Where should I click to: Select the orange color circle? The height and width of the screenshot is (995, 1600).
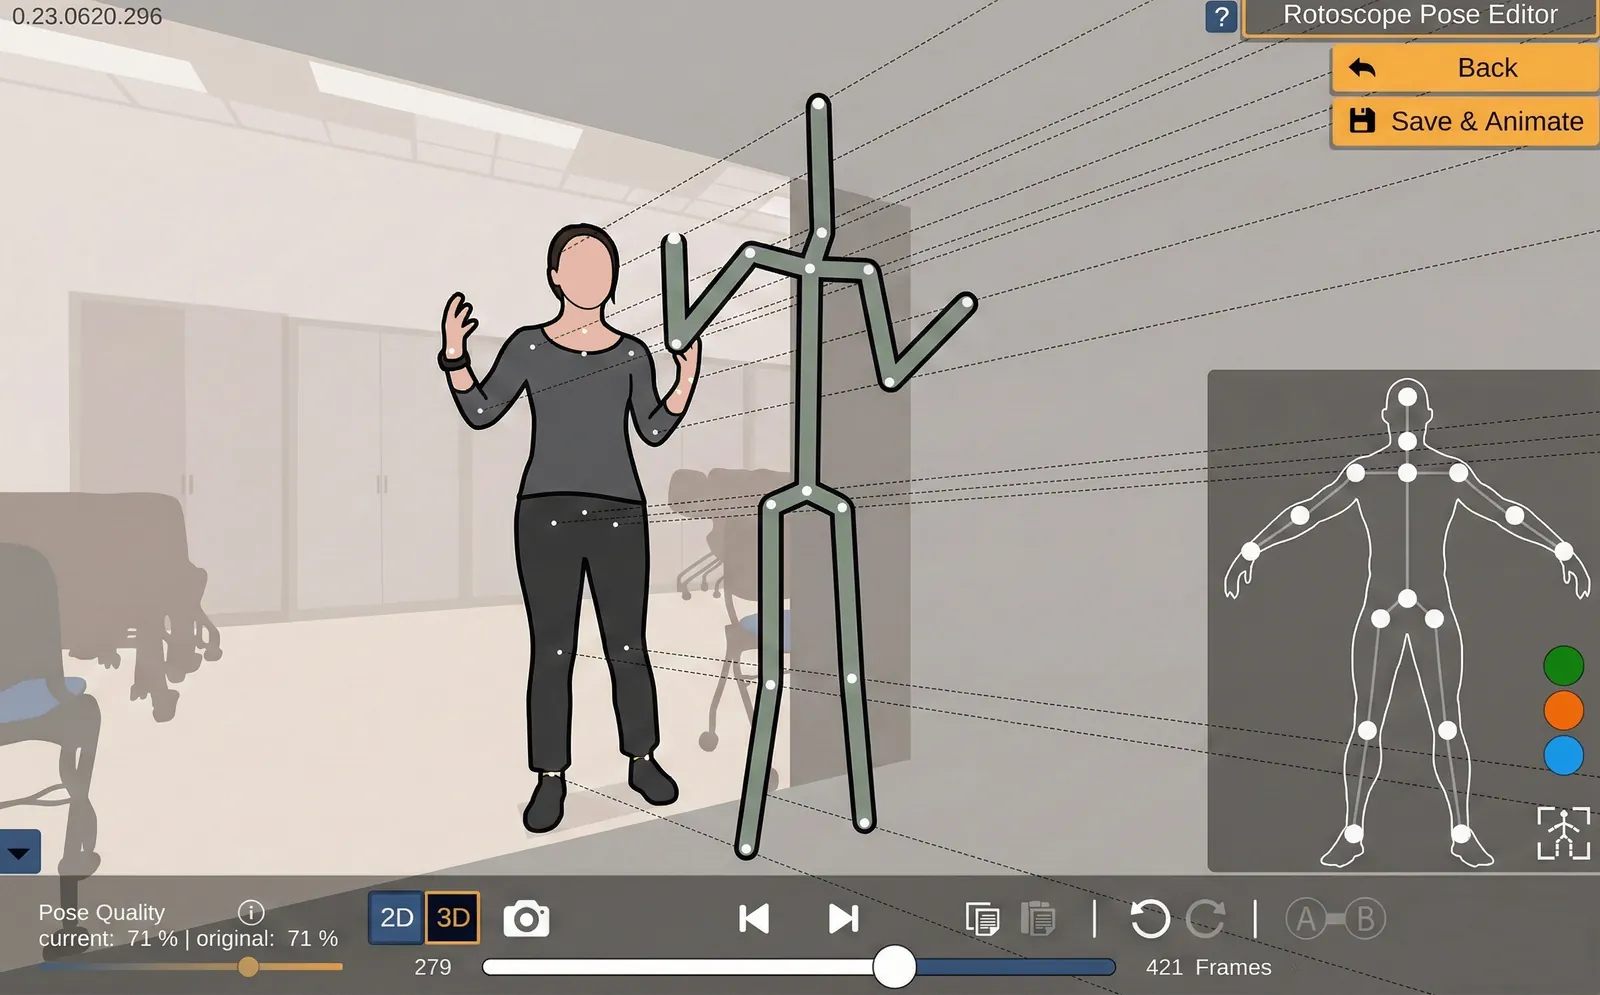(1563, 711)
